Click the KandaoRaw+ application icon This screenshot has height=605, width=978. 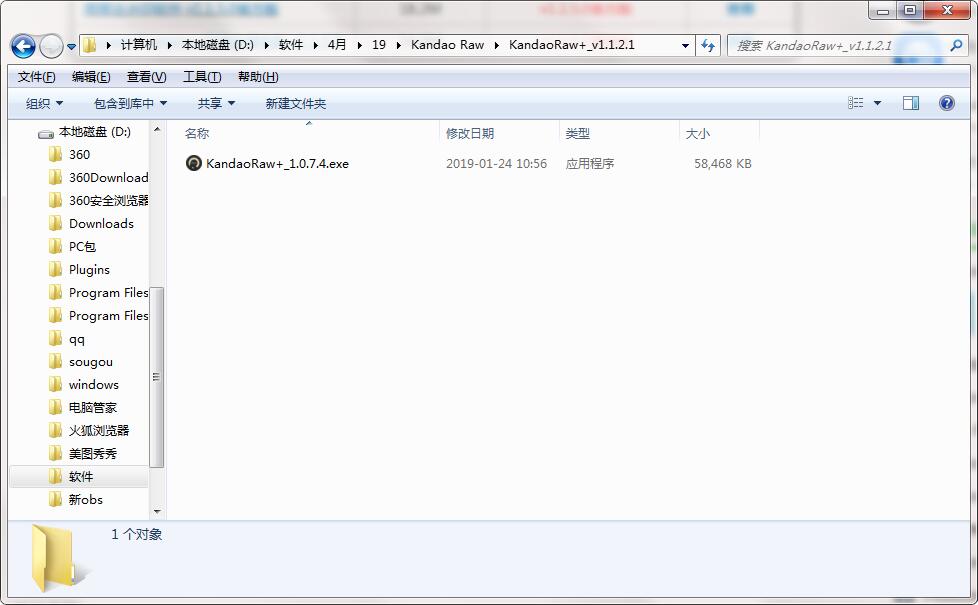(194, 163)
